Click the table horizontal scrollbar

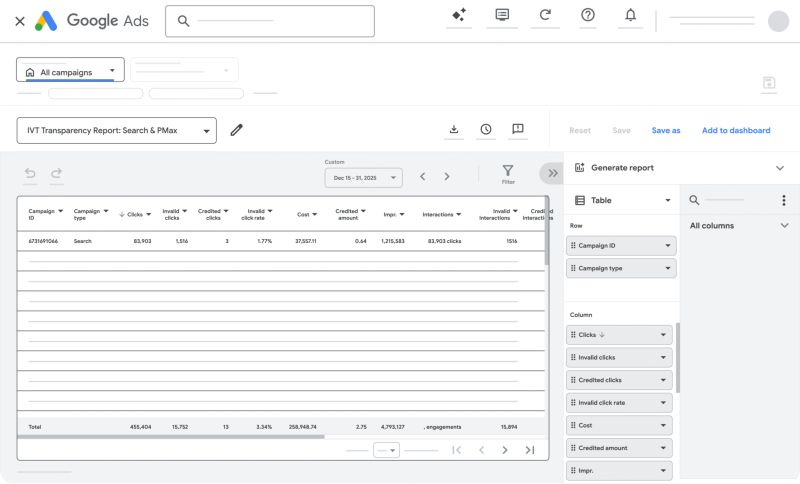tap(171, 437)
